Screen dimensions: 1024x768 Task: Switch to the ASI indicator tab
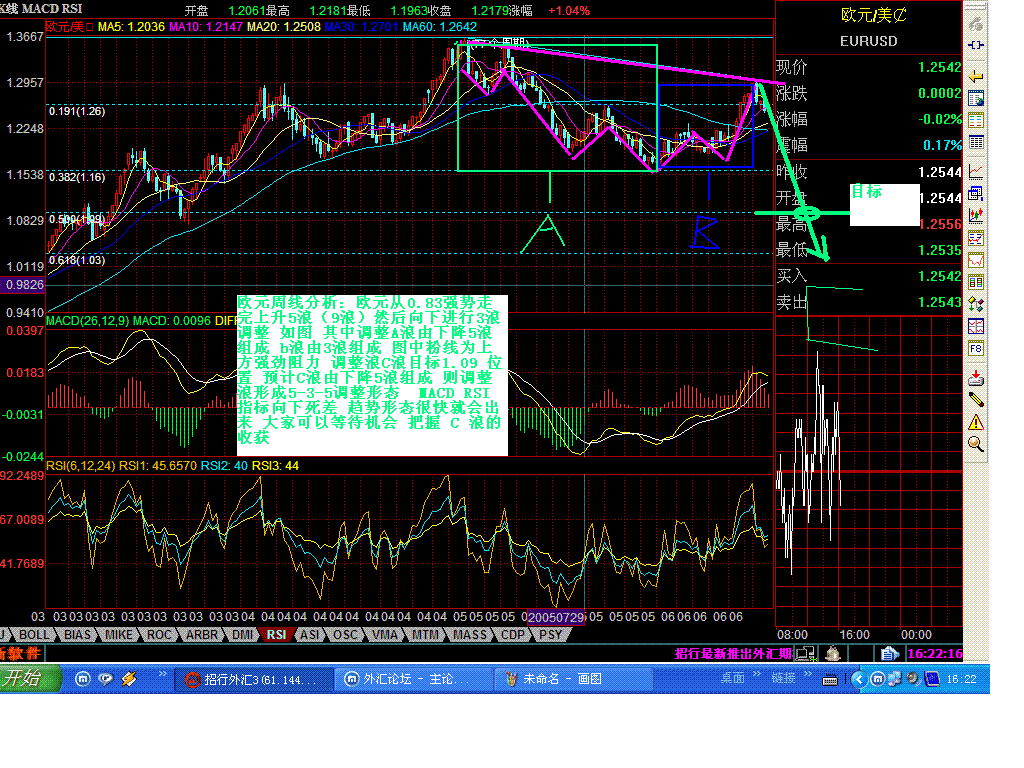pos(310,635)
